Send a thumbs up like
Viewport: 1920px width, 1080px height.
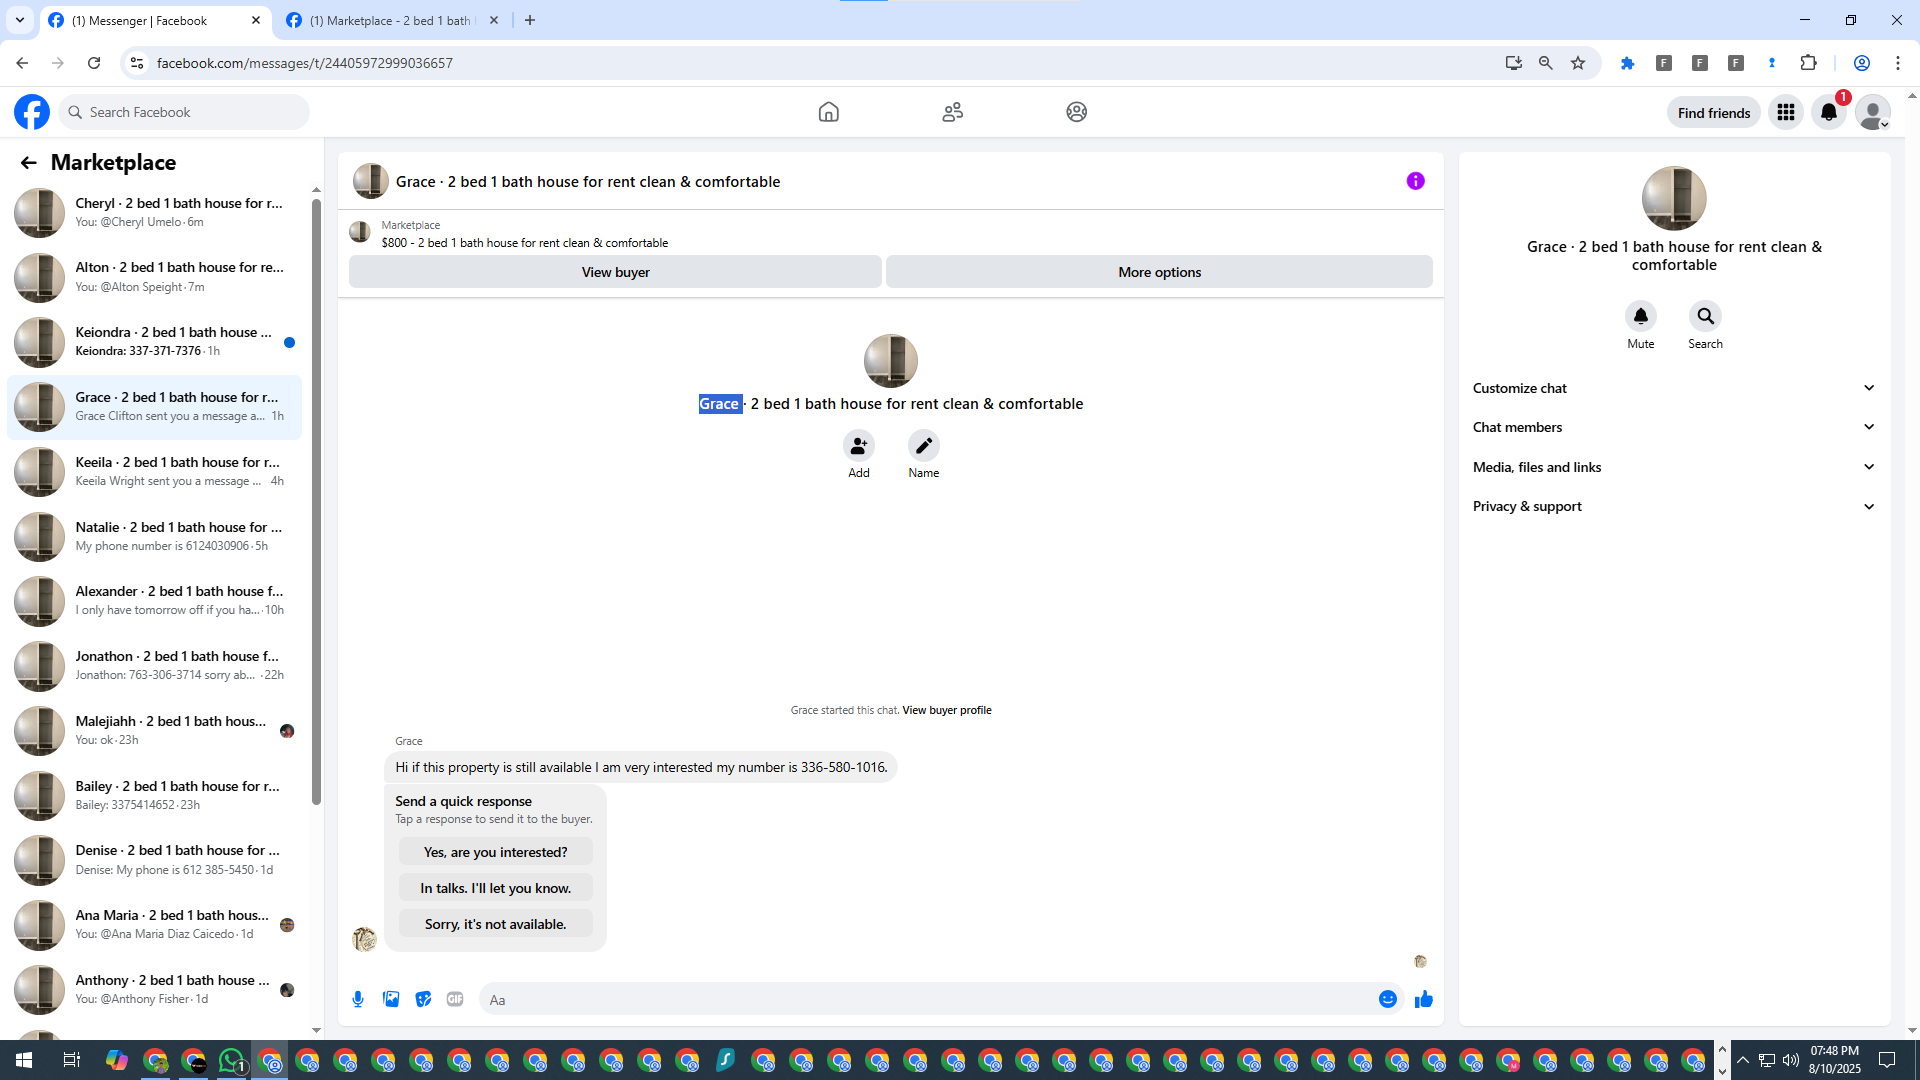point(1424,999)
